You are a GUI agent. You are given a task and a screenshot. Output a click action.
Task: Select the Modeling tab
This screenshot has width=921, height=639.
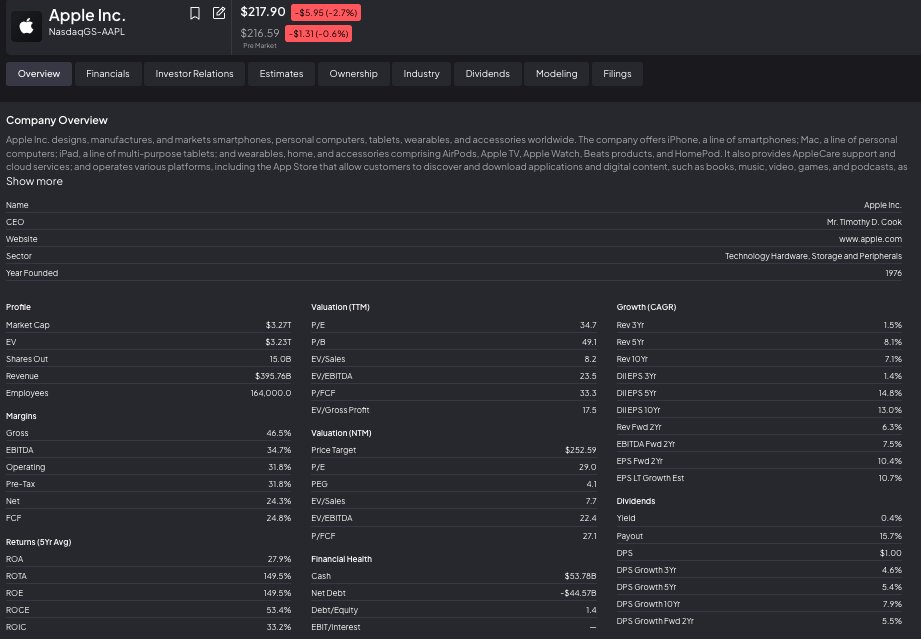coord(556,74)
